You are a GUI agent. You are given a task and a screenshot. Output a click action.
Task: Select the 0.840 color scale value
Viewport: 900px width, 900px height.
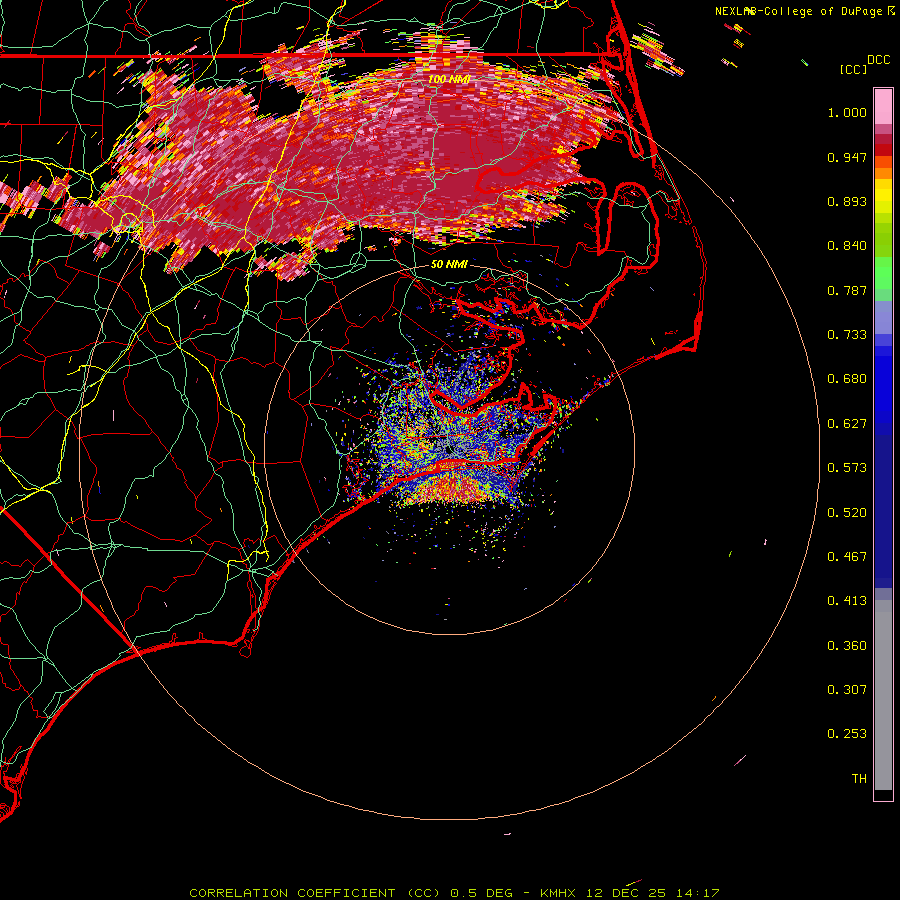[847, 246]
